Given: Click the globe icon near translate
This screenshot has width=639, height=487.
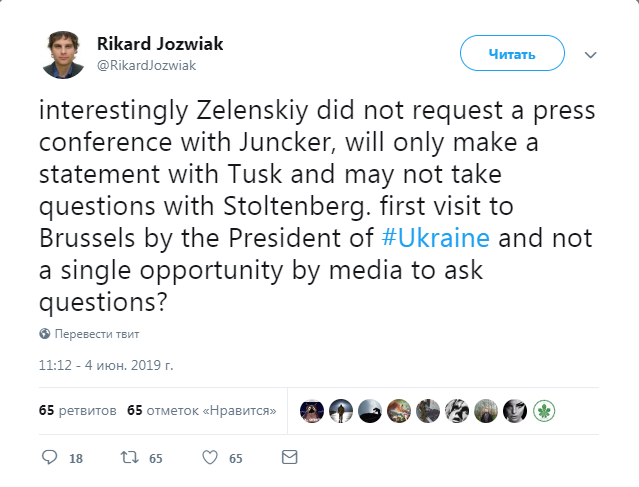Looking at the screenshot, I should 44,334.
